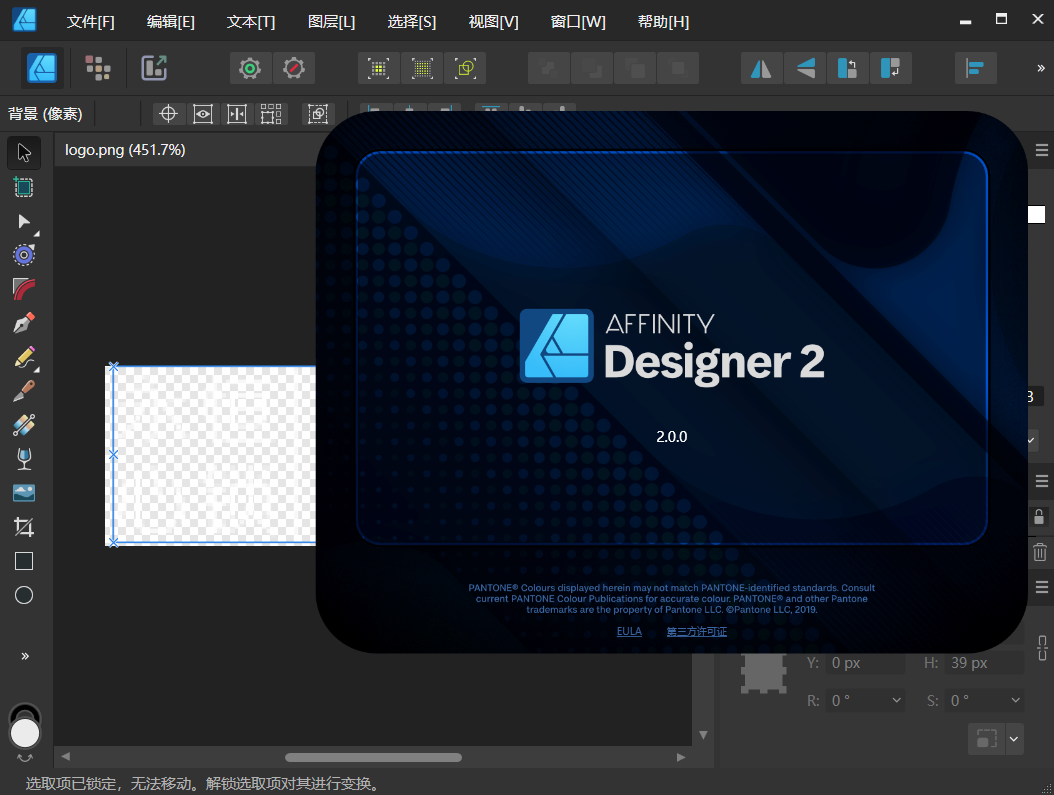The width and height of the screenshot is (1054, 795).
Task: Select the Artboard tool
Action: (x=24, y=187)
